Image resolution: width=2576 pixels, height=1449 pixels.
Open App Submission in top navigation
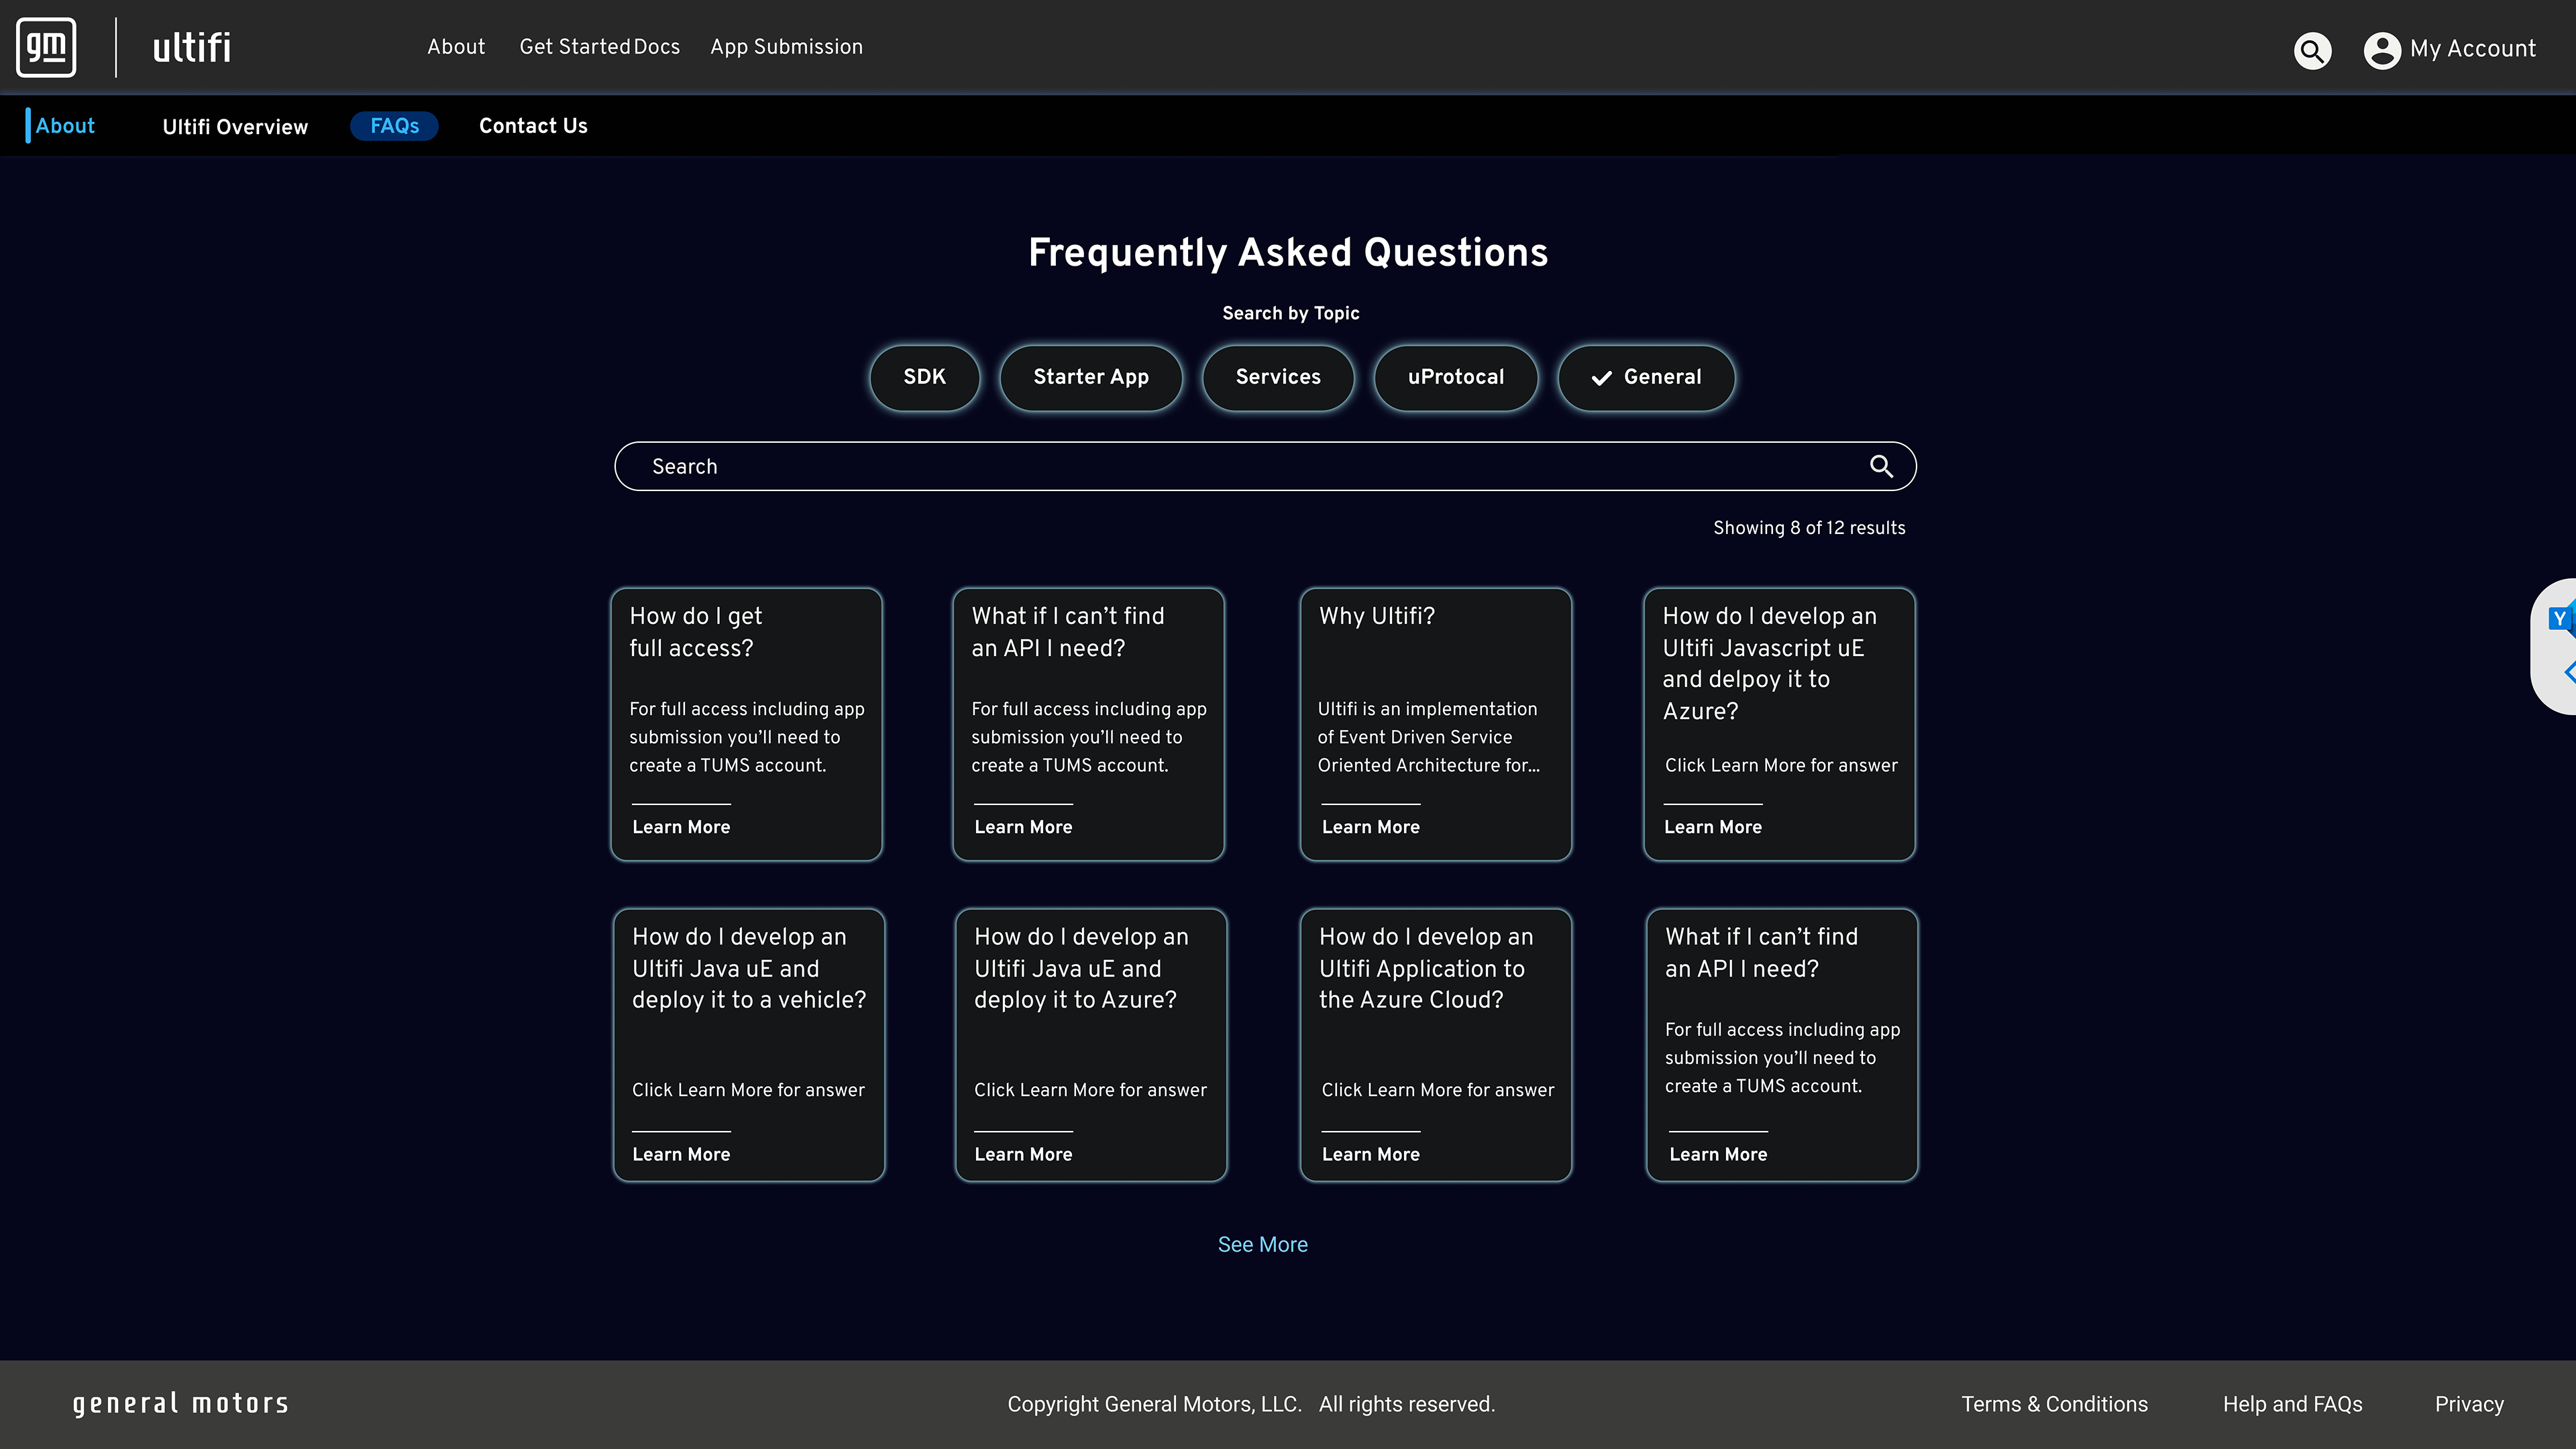click(786, 47)
